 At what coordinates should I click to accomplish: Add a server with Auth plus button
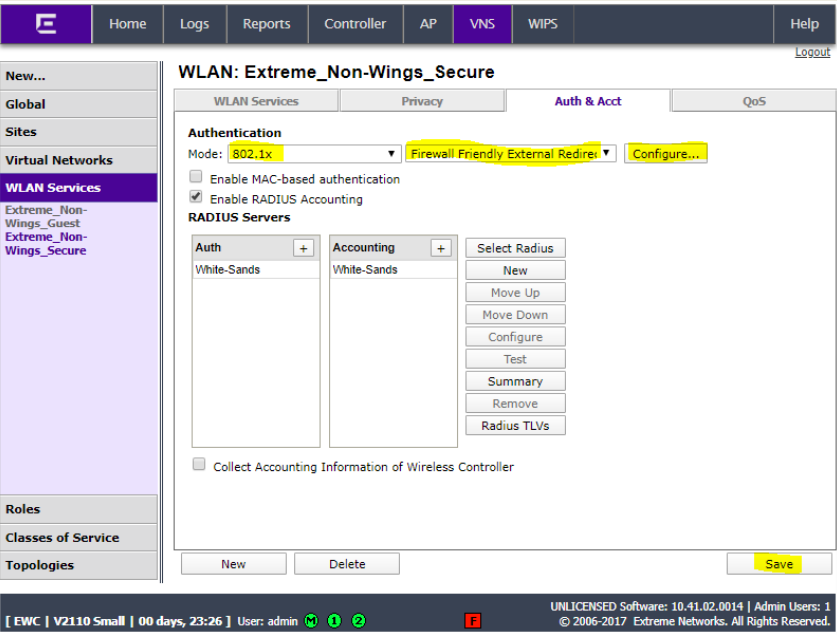pos(303,248)
